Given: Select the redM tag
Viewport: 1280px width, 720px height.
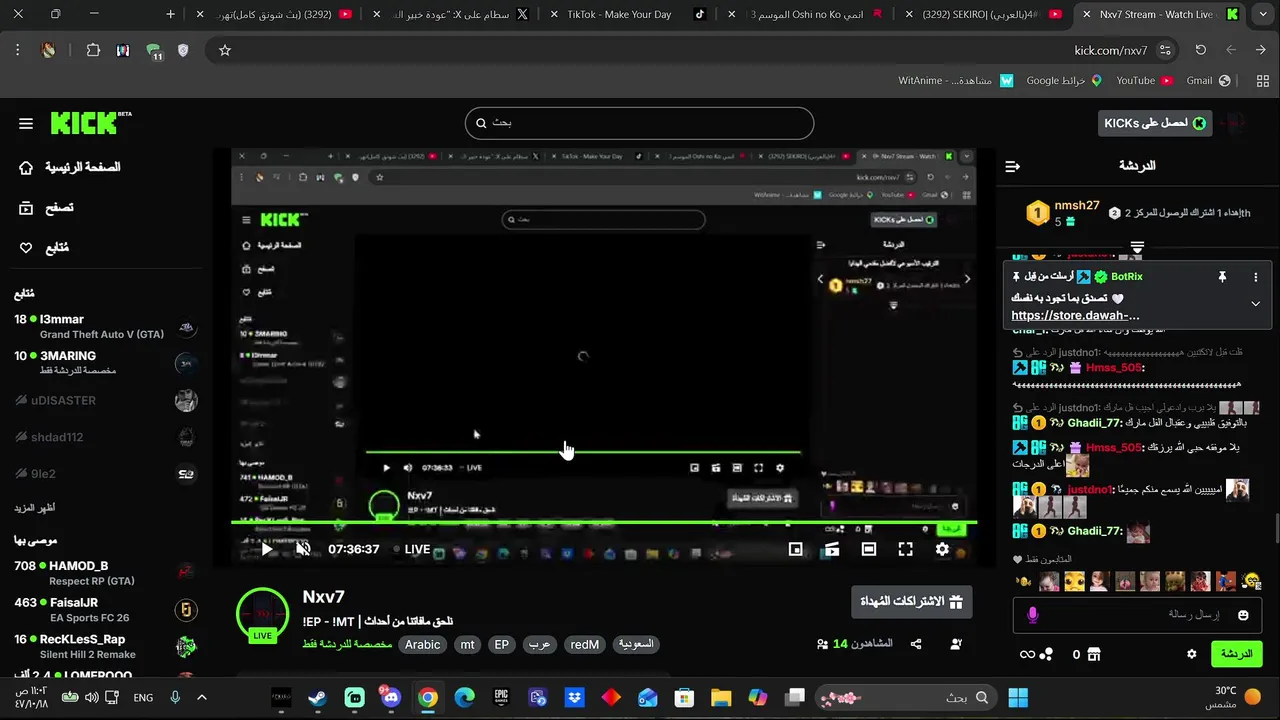Looking at the screenshot, I should tap(584, 645).
